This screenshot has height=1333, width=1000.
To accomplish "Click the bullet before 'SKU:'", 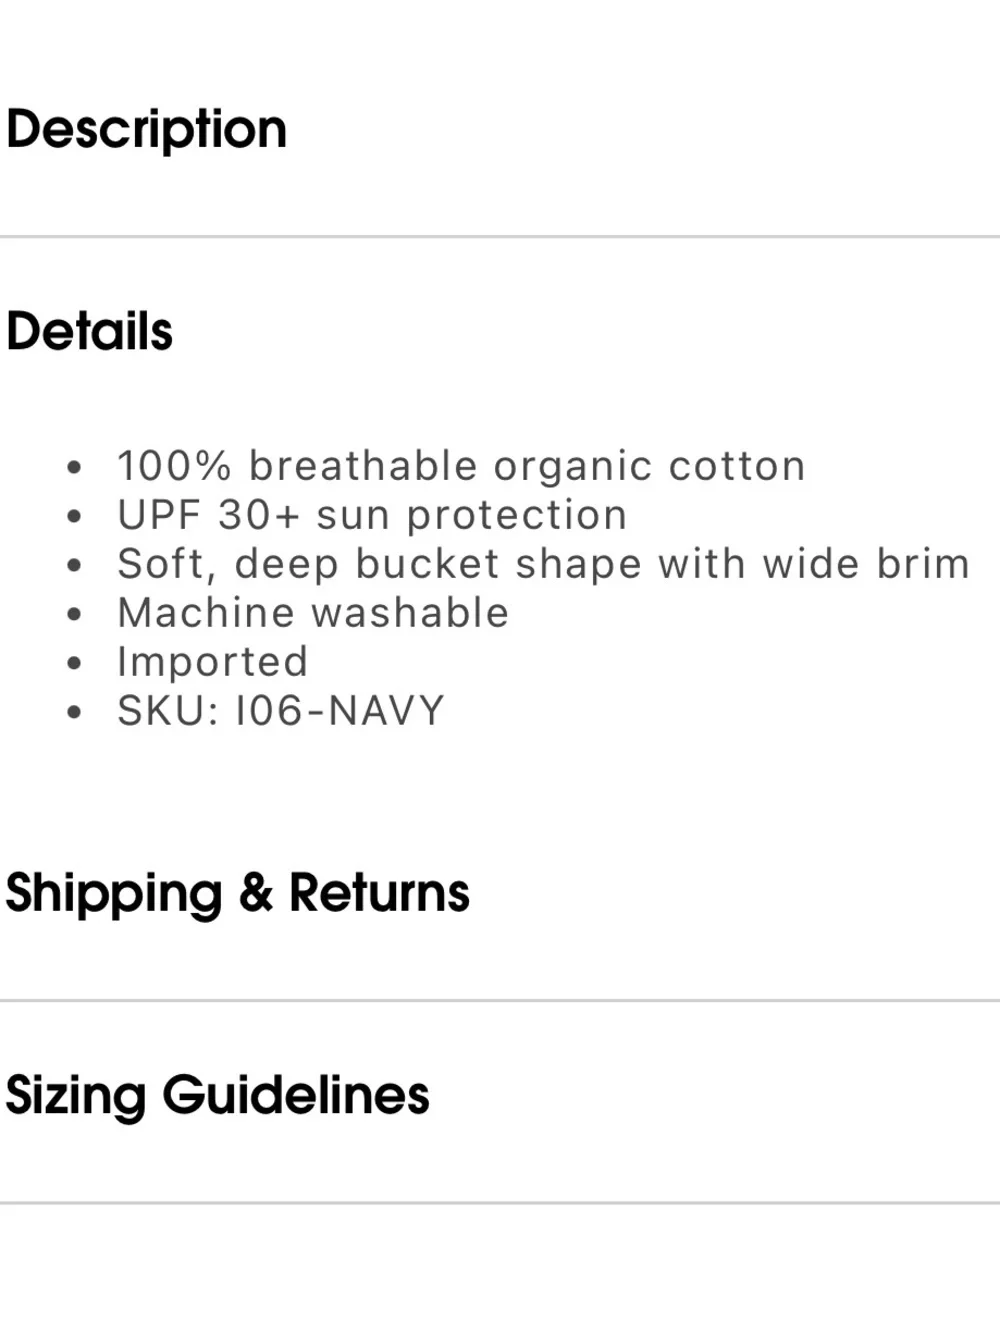I will point(74,712).
